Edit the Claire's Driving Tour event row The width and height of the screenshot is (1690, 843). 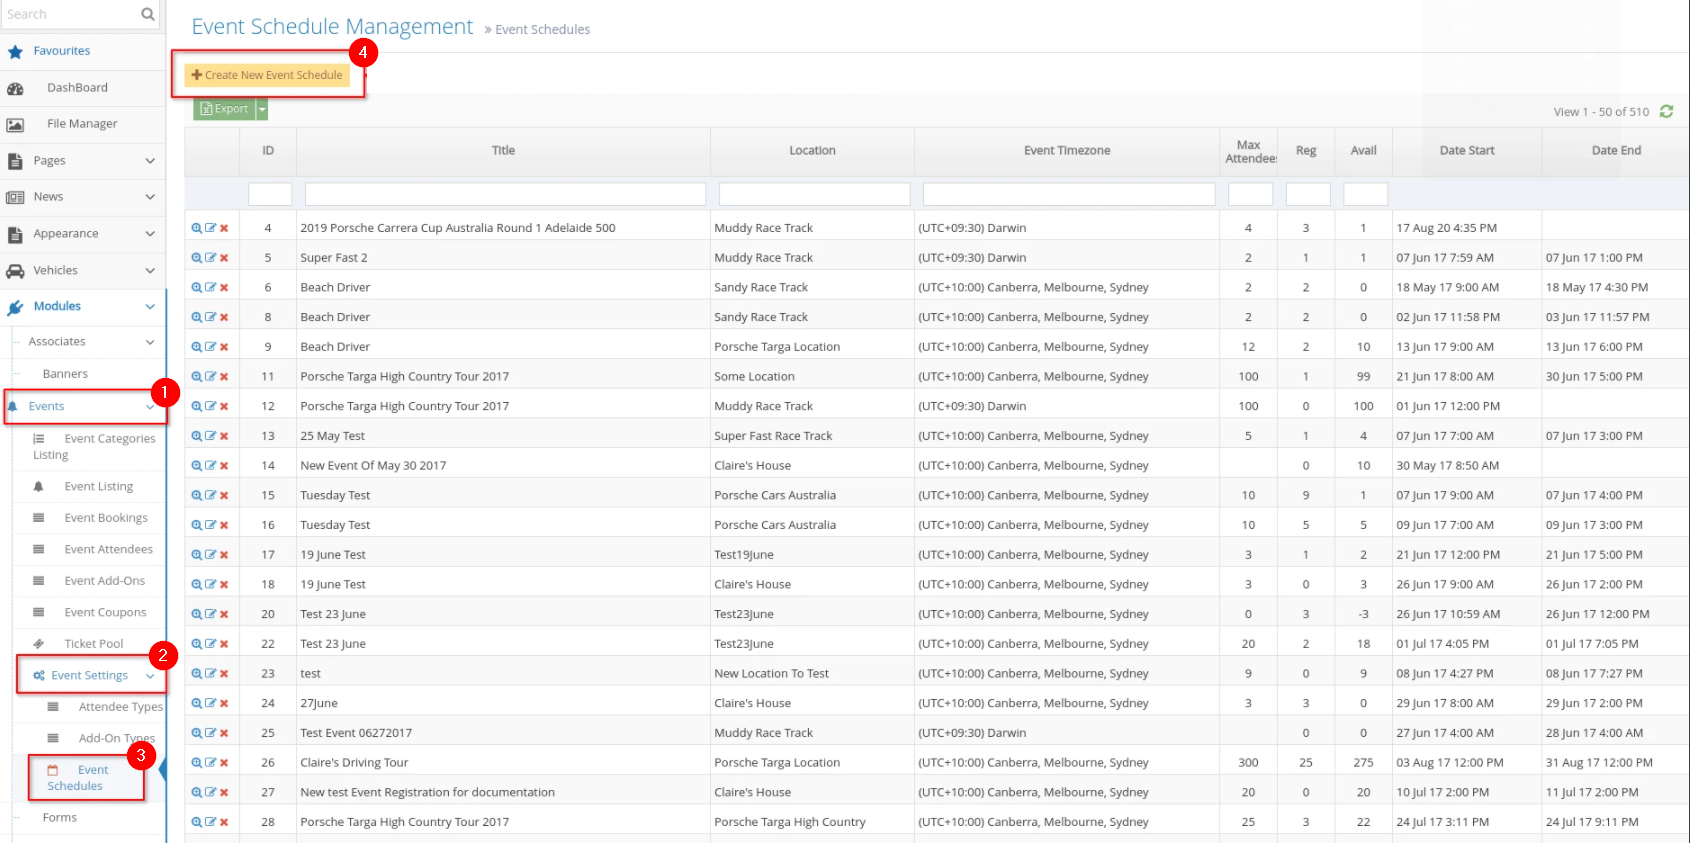[x=210, y=763]
